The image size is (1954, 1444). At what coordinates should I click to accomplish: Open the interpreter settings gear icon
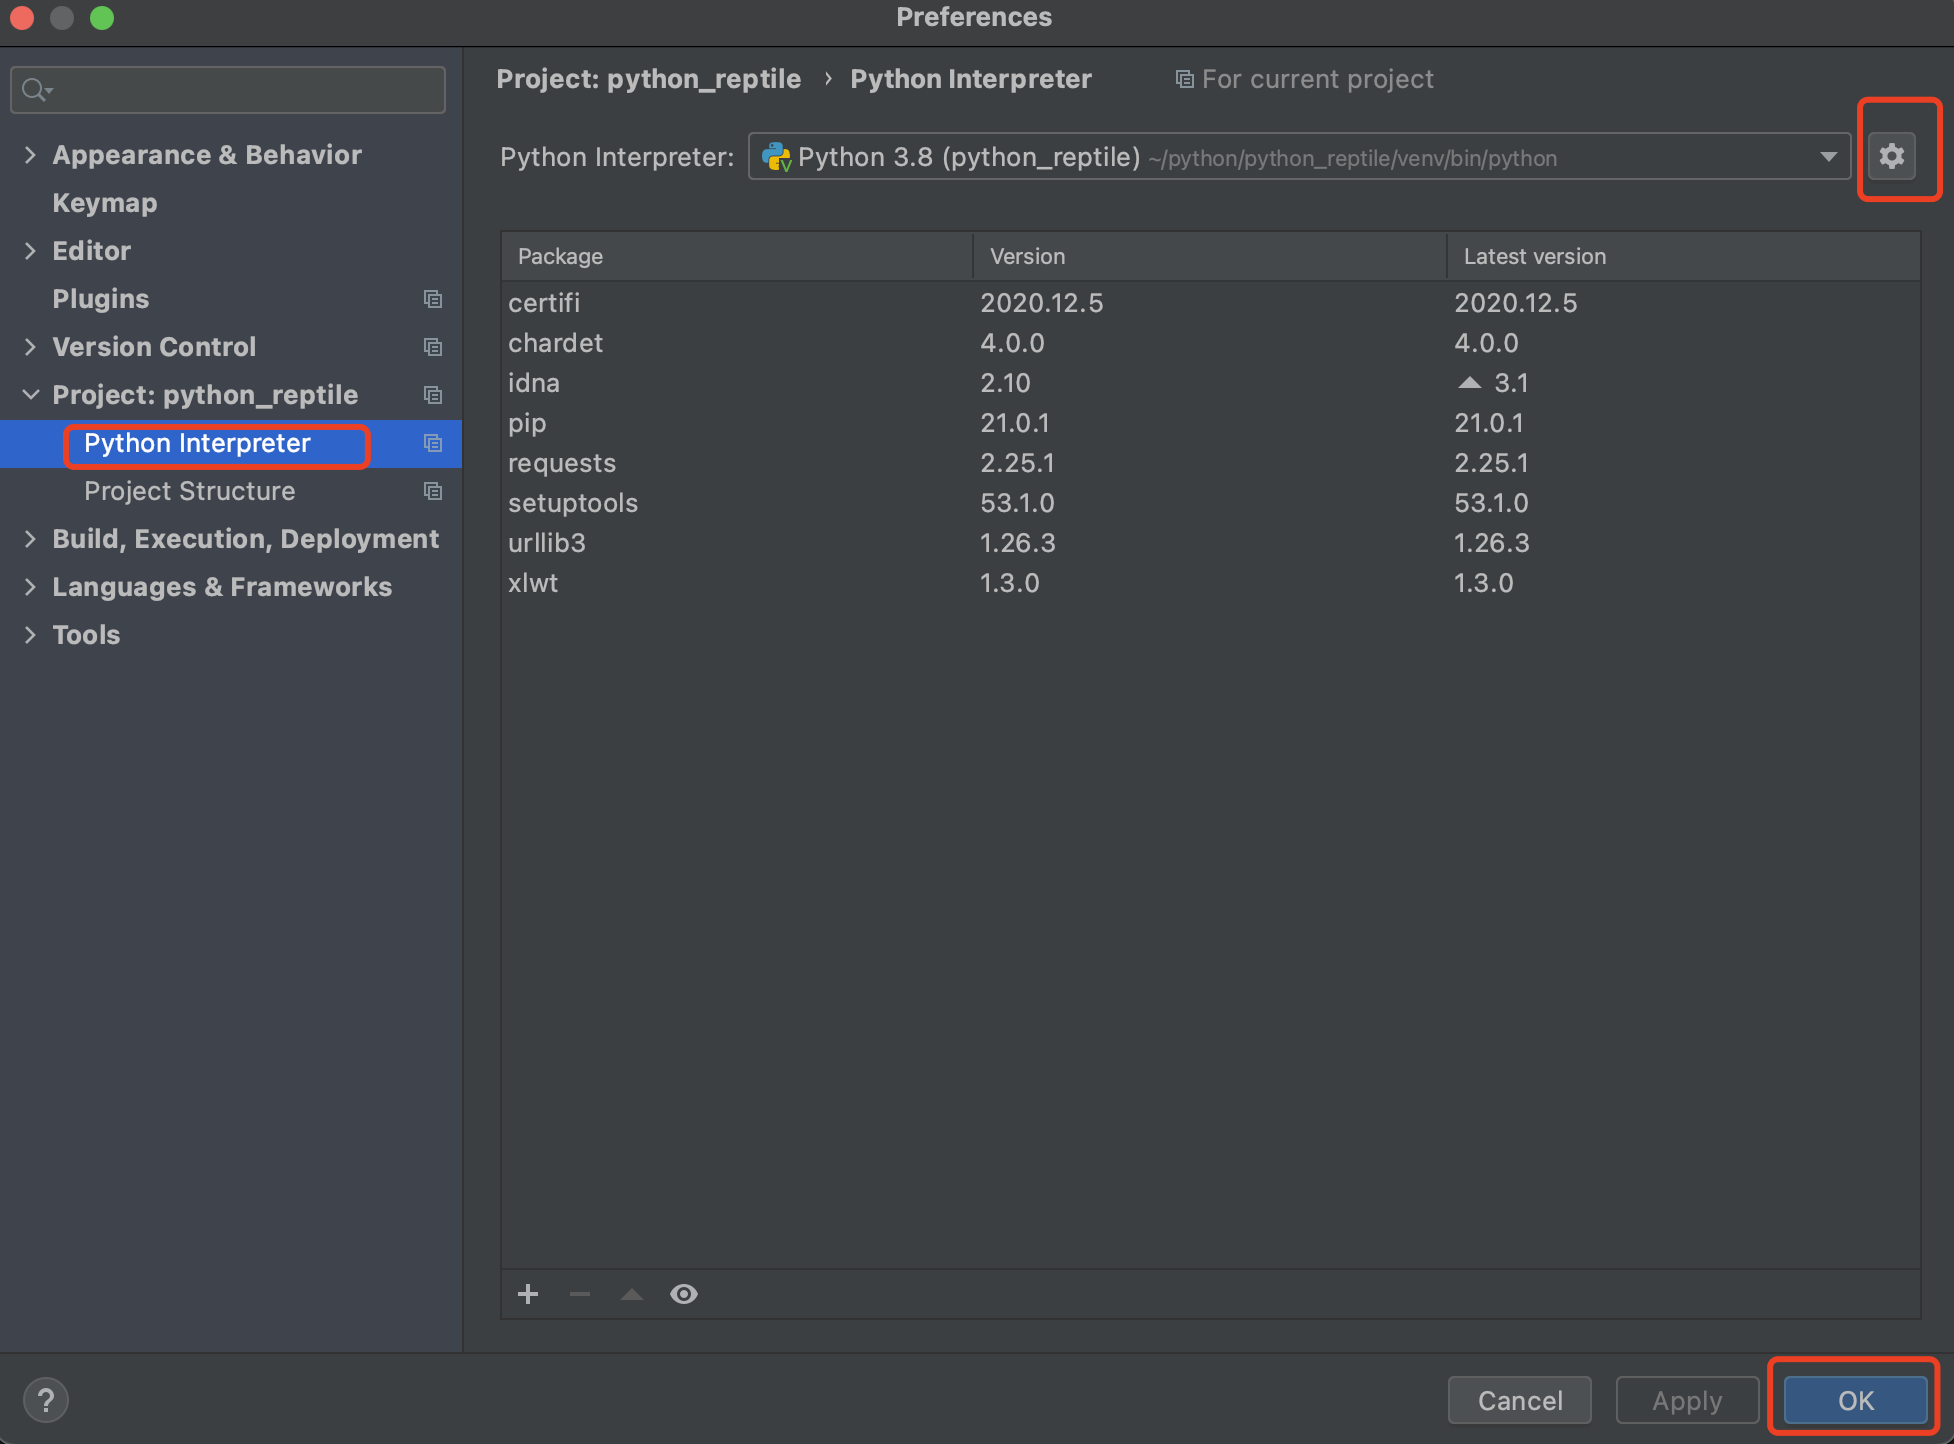(1891, 156)
